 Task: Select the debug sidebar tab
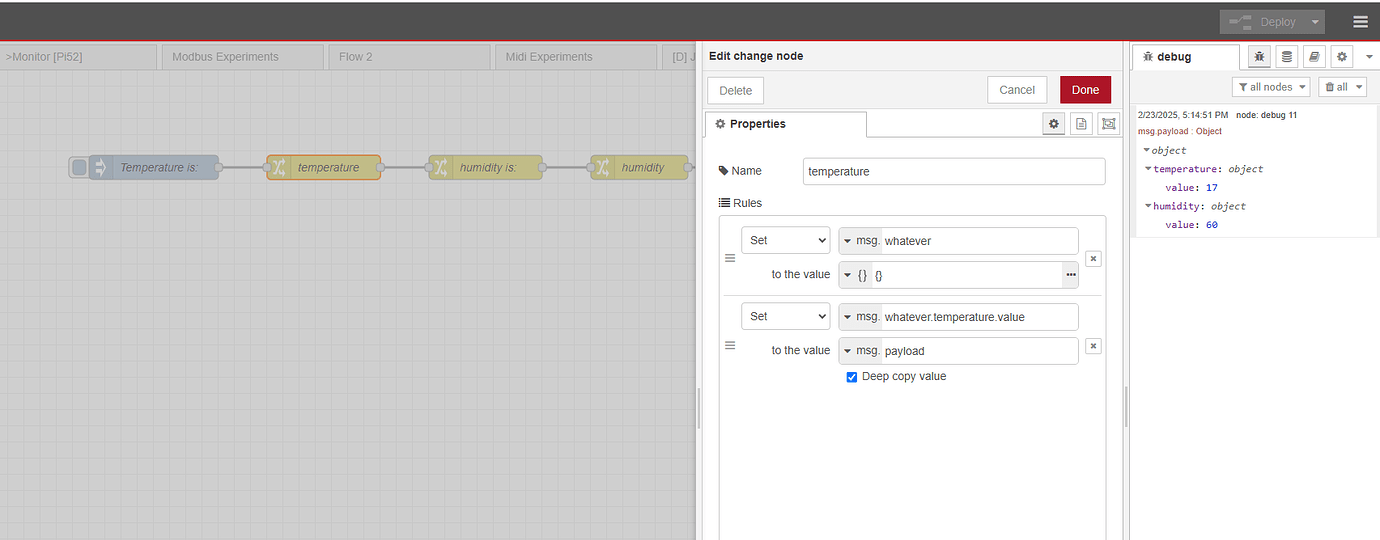(1186, 57)
